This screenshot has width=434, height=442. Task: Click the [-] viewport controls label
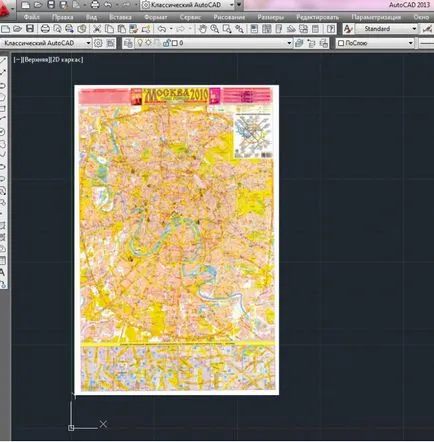coord(17,60)
